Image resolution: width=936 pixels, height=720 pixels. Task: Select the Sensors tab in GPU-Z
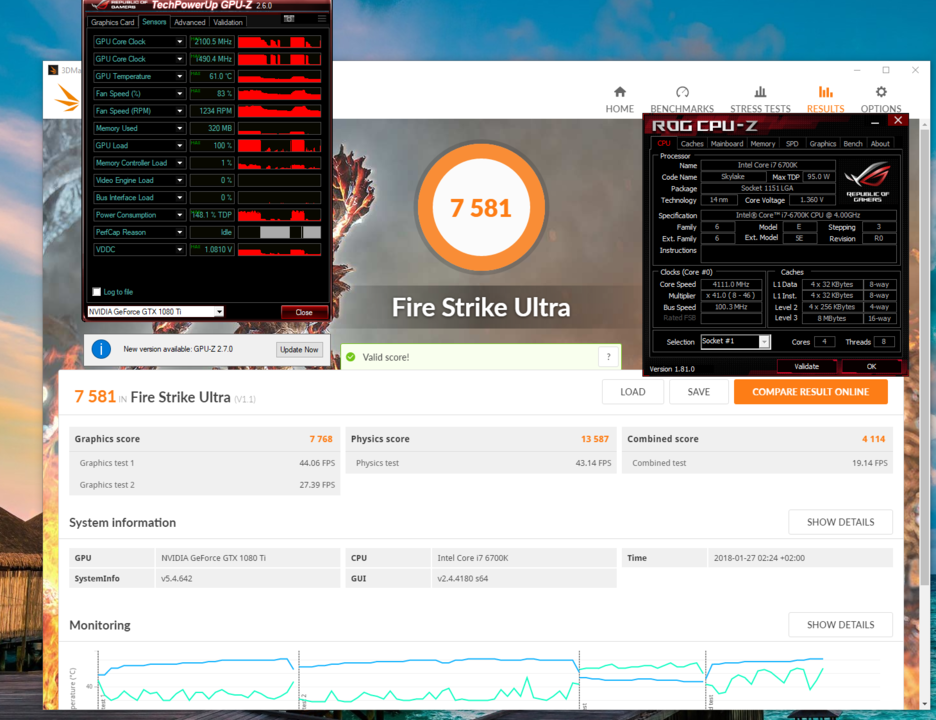pos(154,21)
